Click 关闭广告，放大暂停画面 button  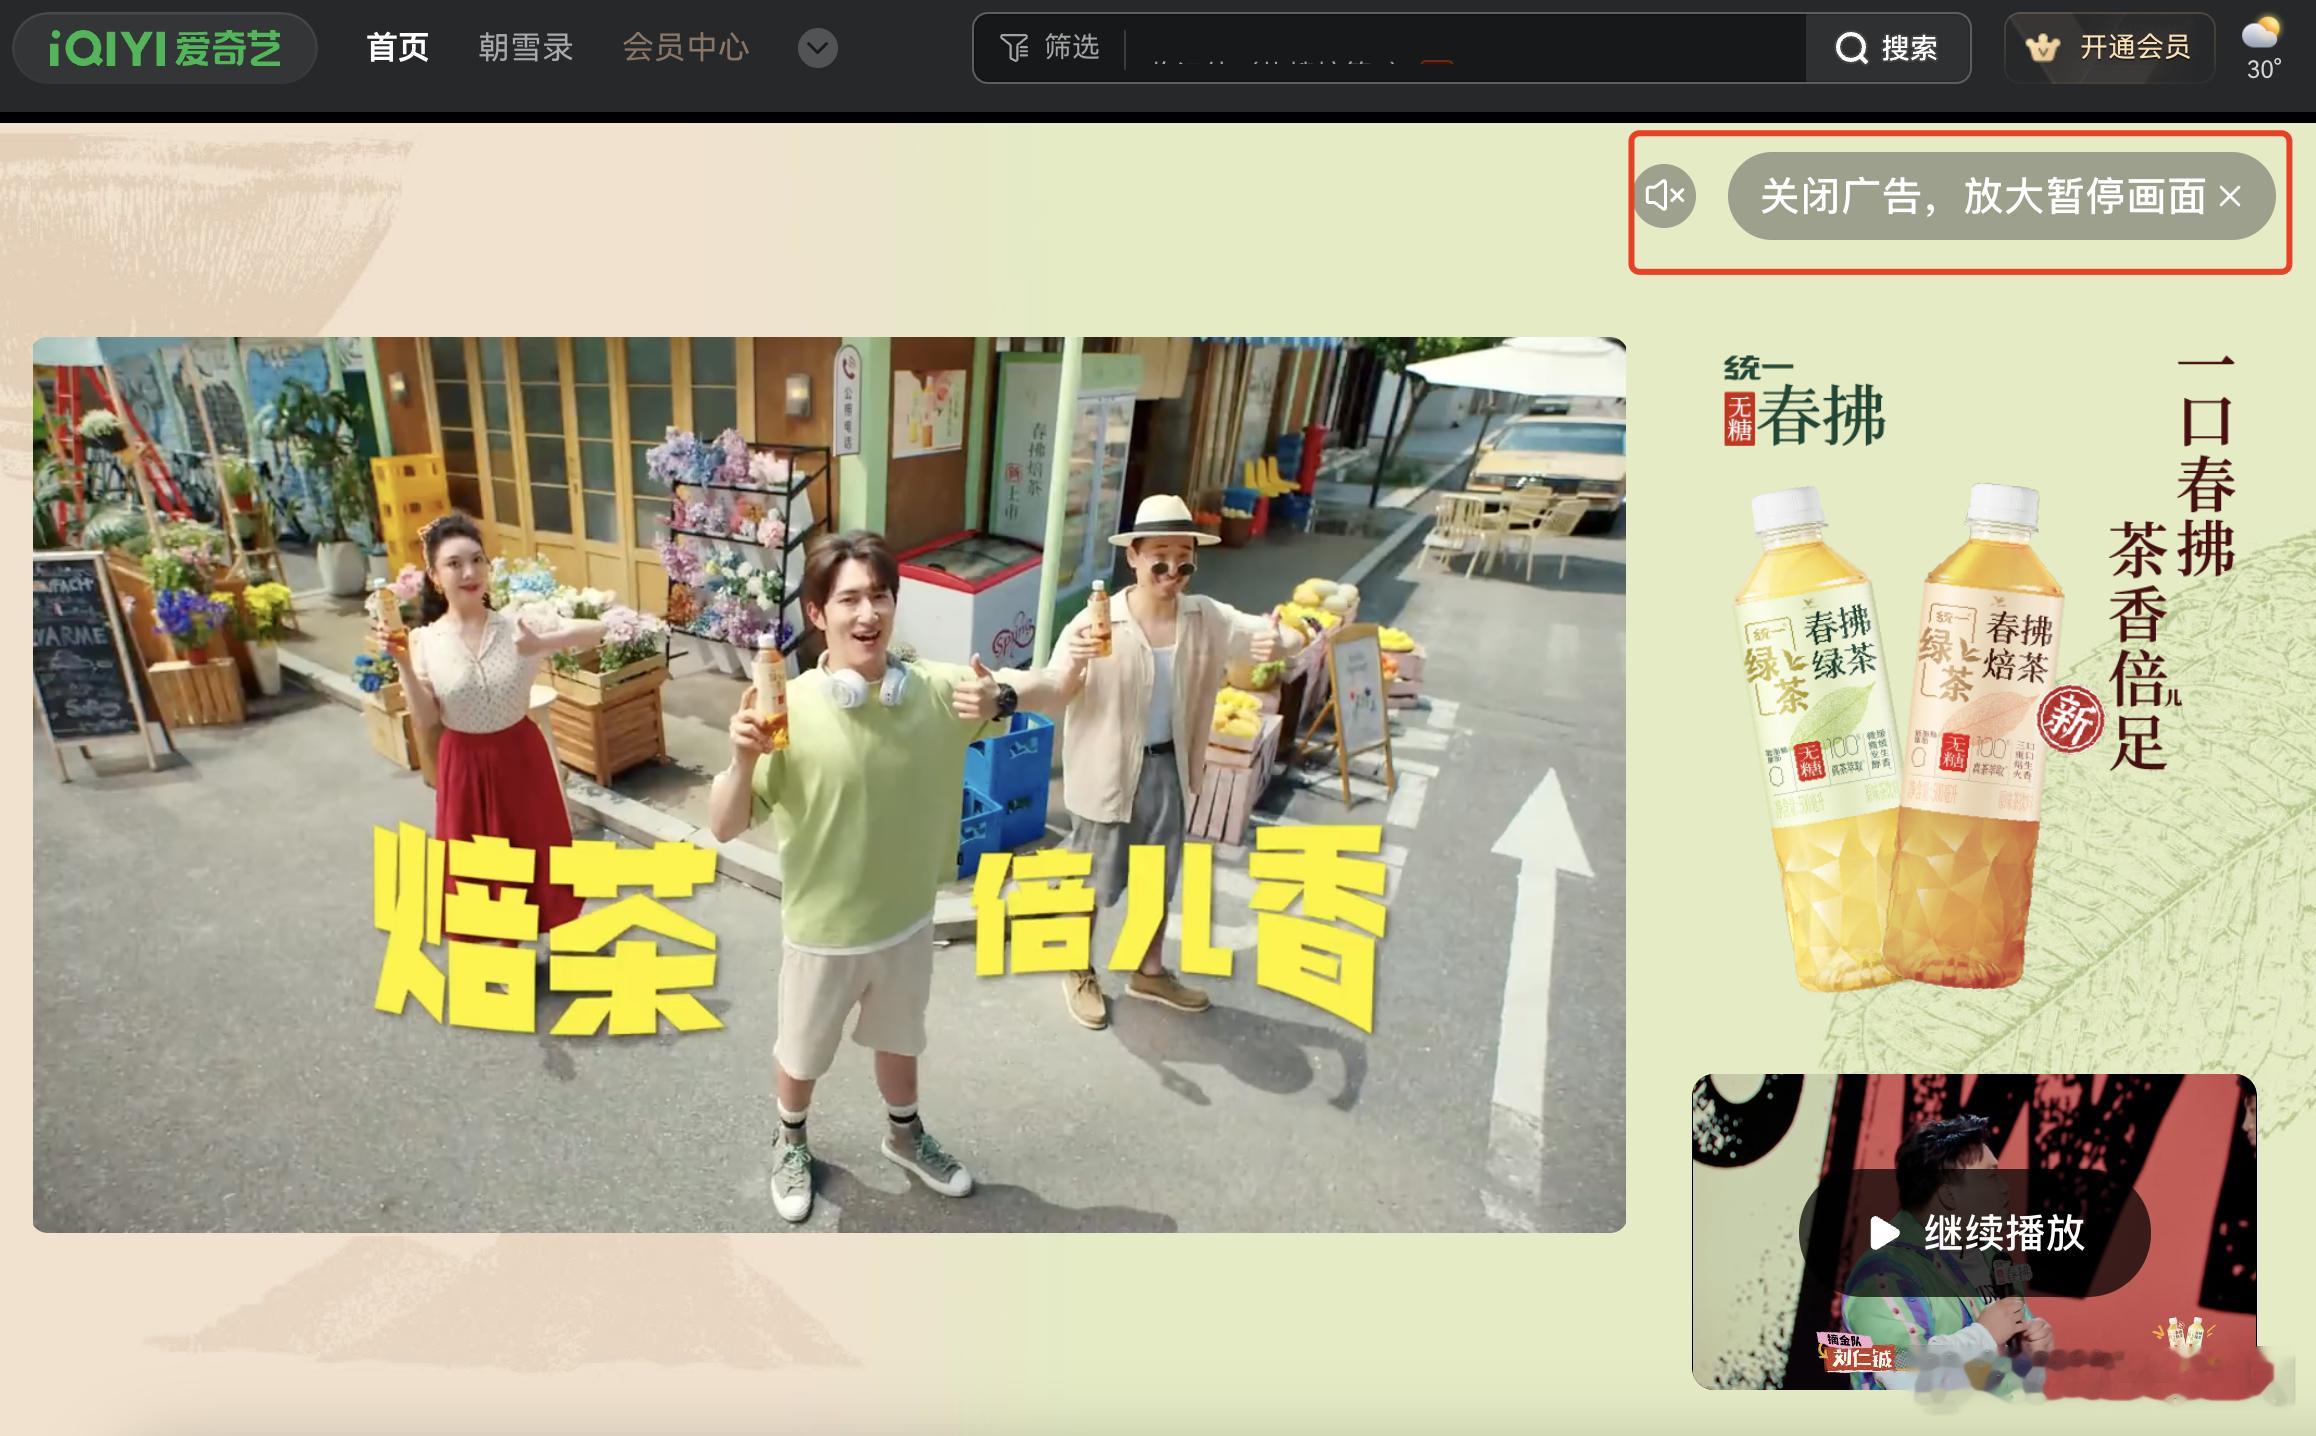tap(2001, 196)
